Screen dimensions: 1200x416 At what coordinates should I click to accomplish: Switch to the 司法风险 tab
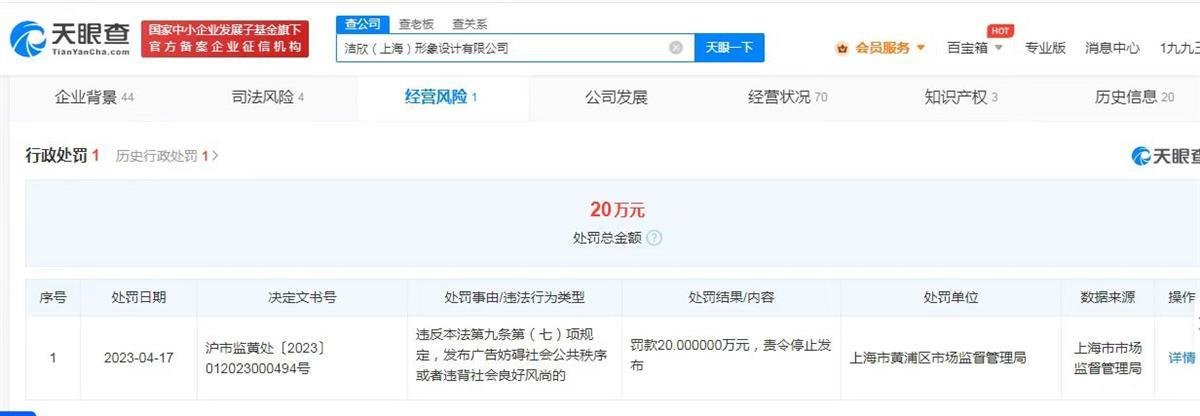coord(267,97)
